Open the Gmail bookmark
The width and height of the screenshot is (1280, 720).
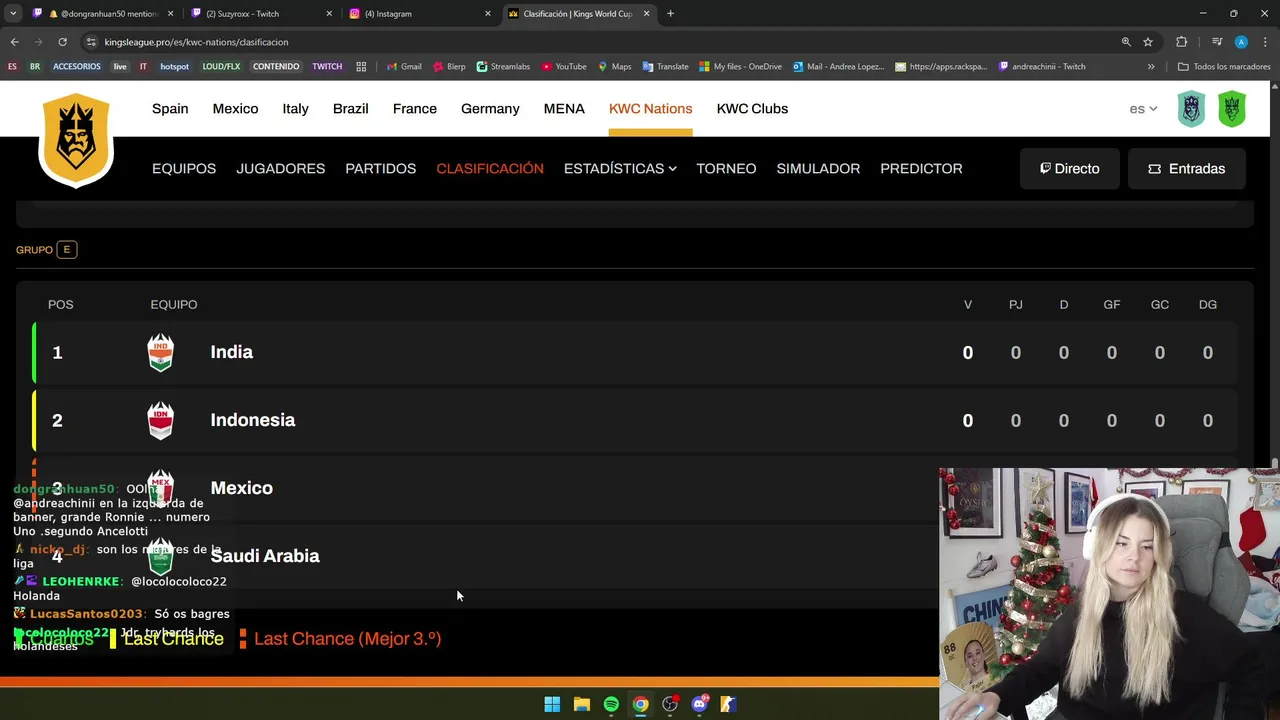point(404,67)
